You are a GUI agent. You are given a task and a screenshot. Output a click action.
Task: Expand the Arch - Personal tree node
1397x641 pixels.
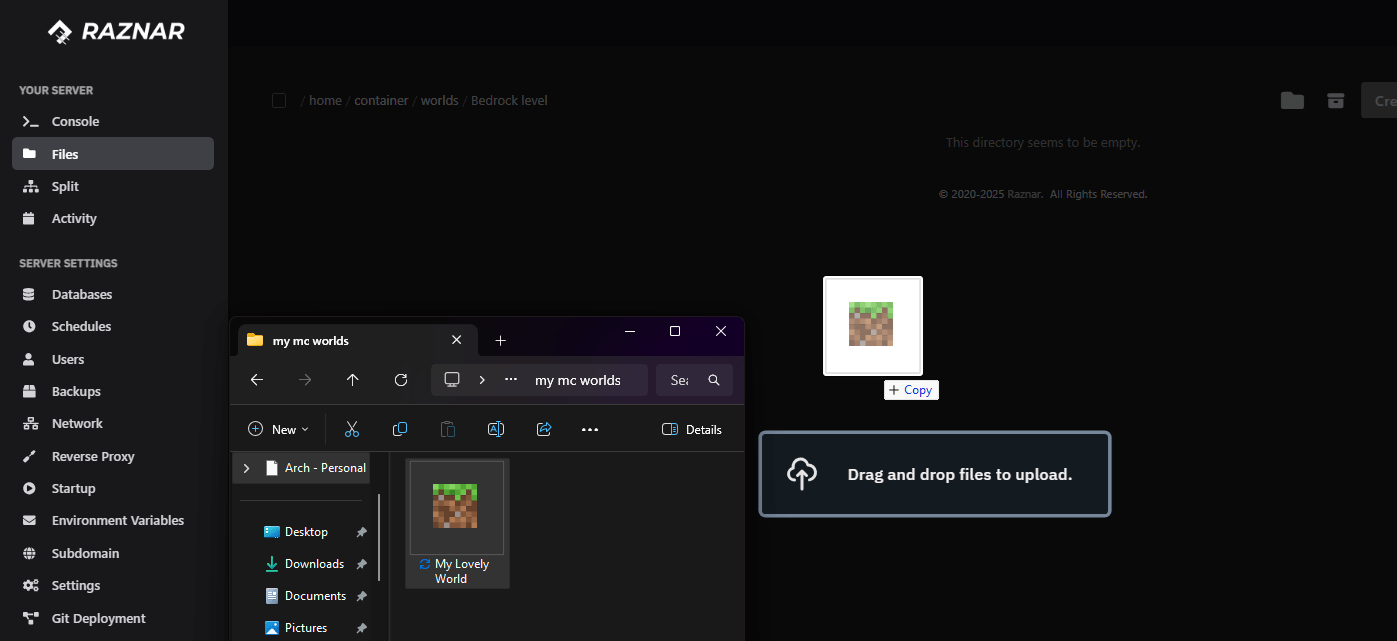(x=246, y=468)
